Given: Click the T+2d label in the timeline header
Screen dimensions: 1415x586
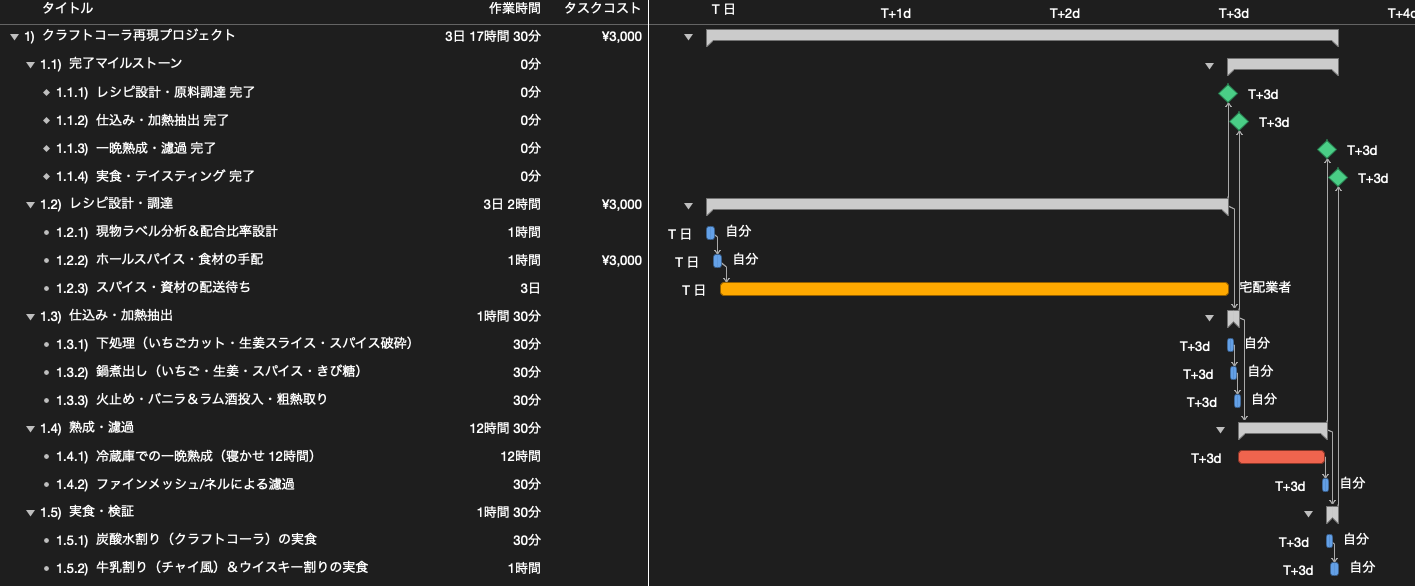Looking at the screenshot, I should coord(1065,13).
